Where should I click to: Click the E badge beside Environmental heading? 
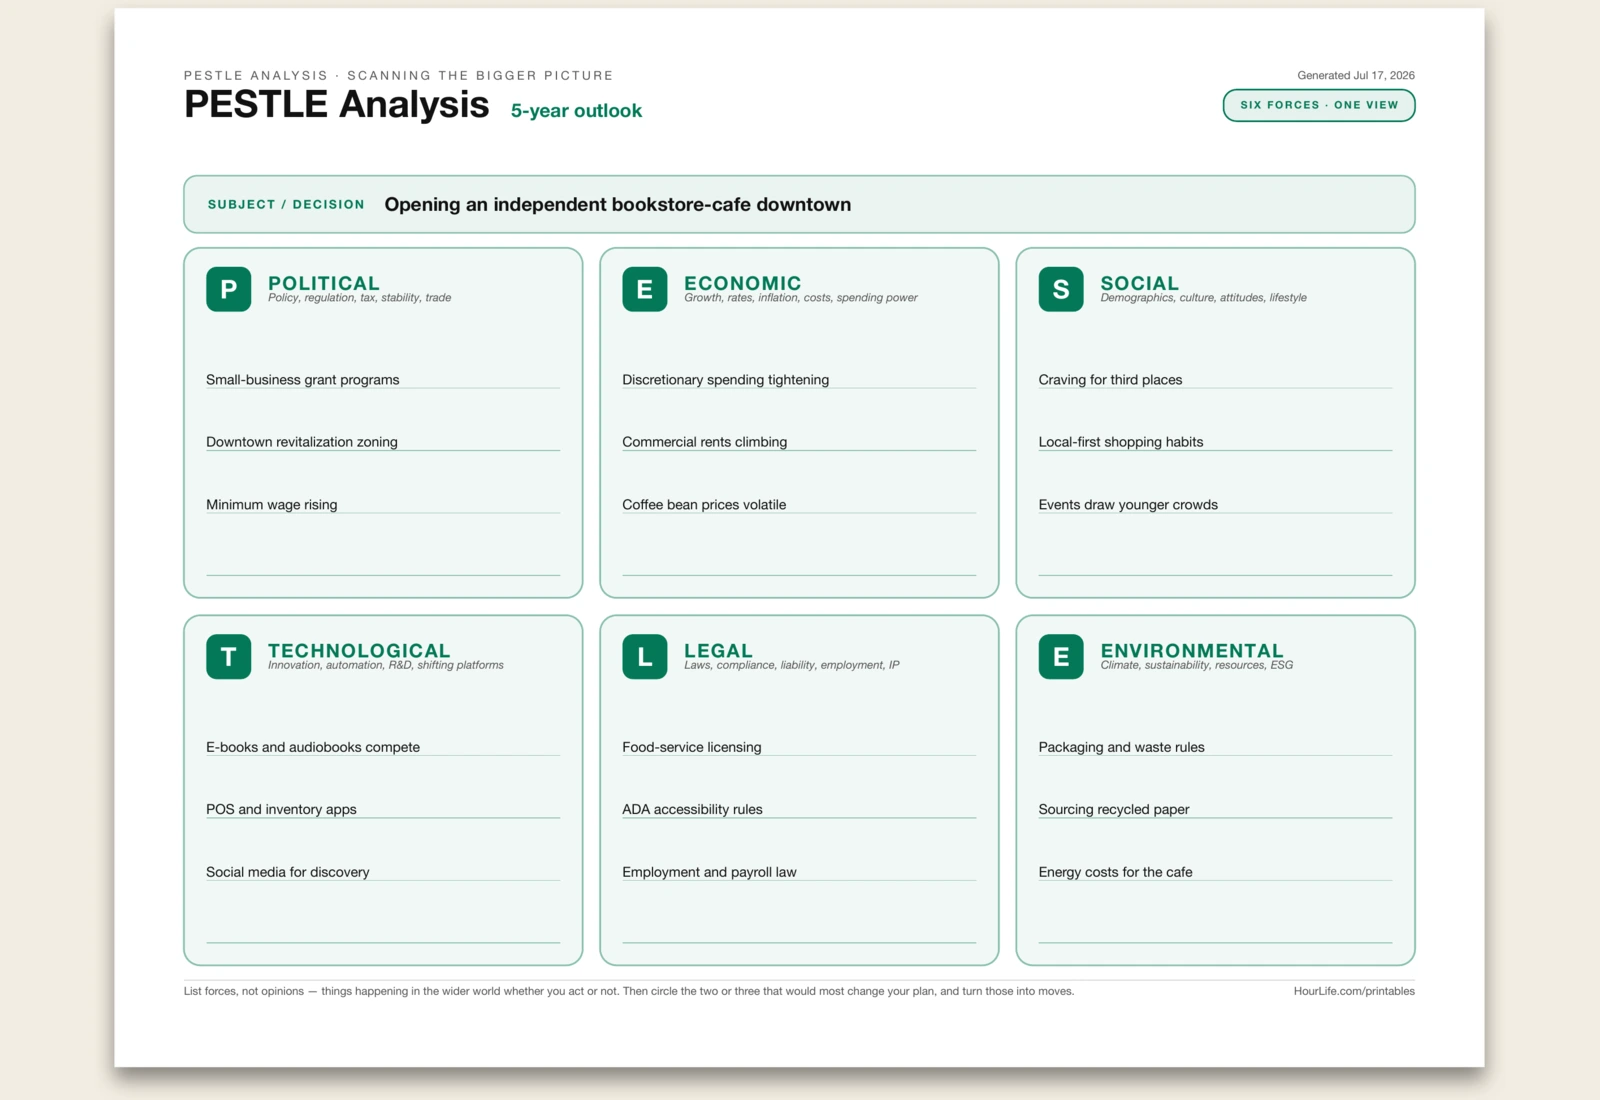coord(1061,657)
